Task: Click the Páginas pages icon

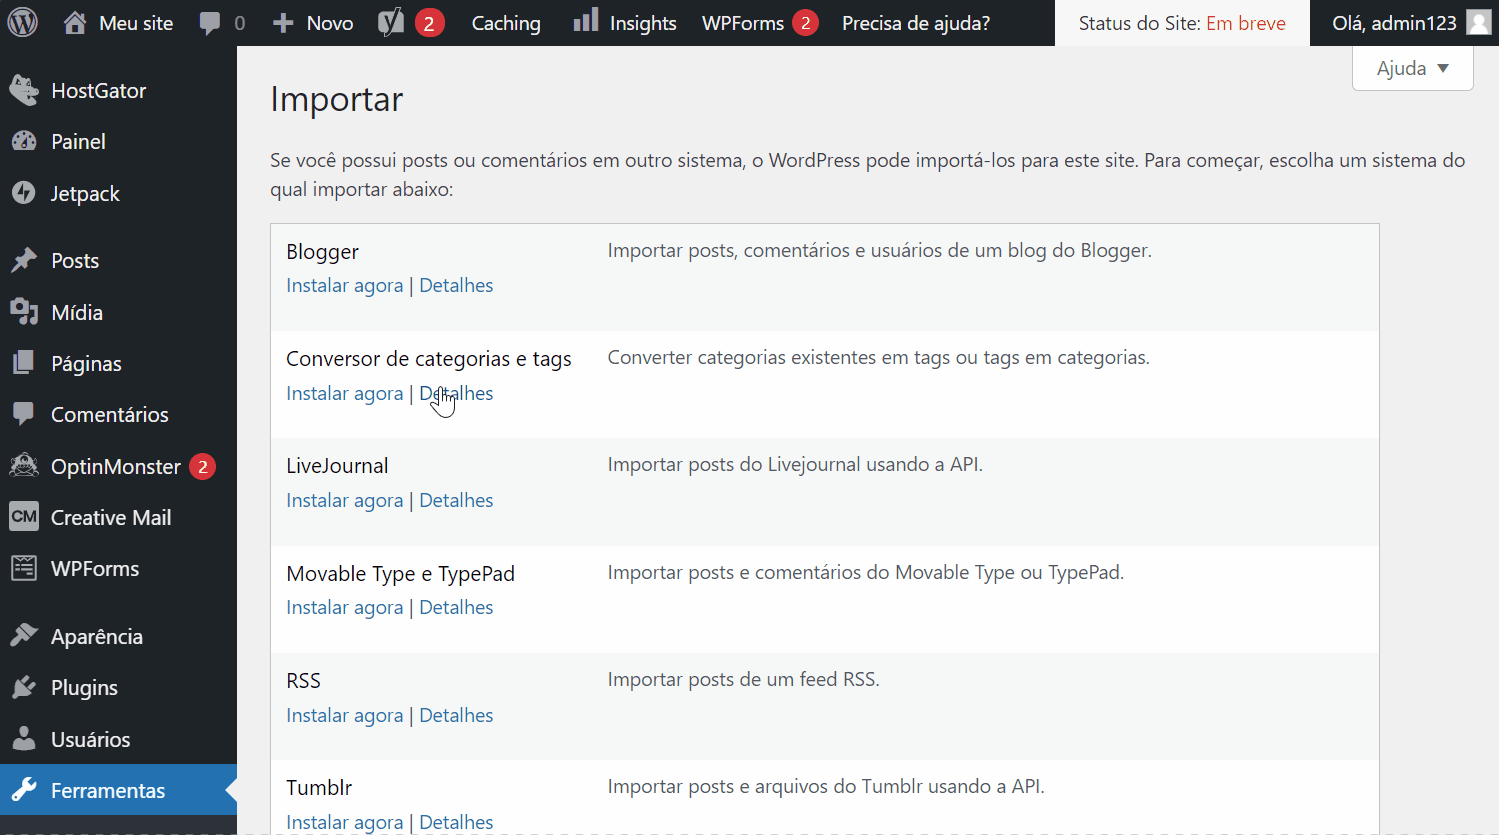Action: 24,363
